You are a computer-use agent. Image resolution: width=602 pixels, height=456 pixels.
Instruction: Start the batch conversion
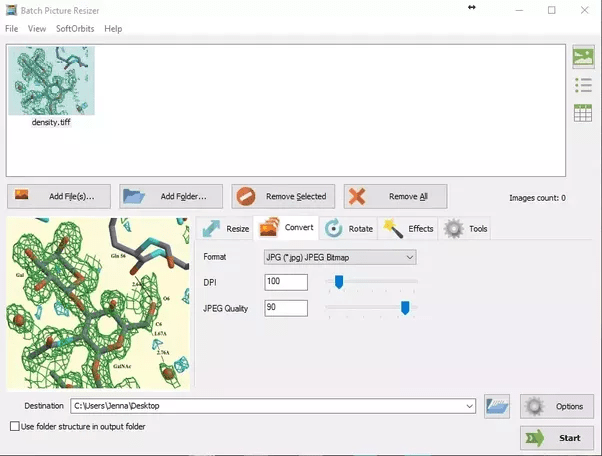click(x=557, y=438)
